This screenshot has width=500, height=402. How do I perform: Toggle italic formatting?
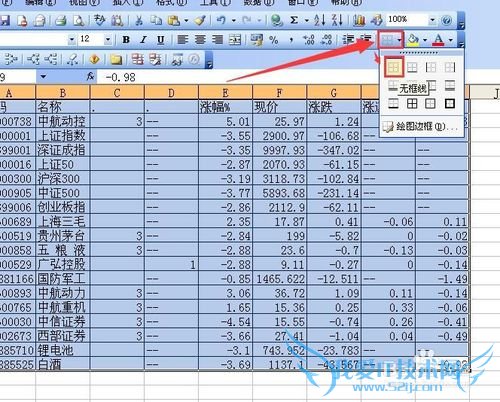pos(143,40)
